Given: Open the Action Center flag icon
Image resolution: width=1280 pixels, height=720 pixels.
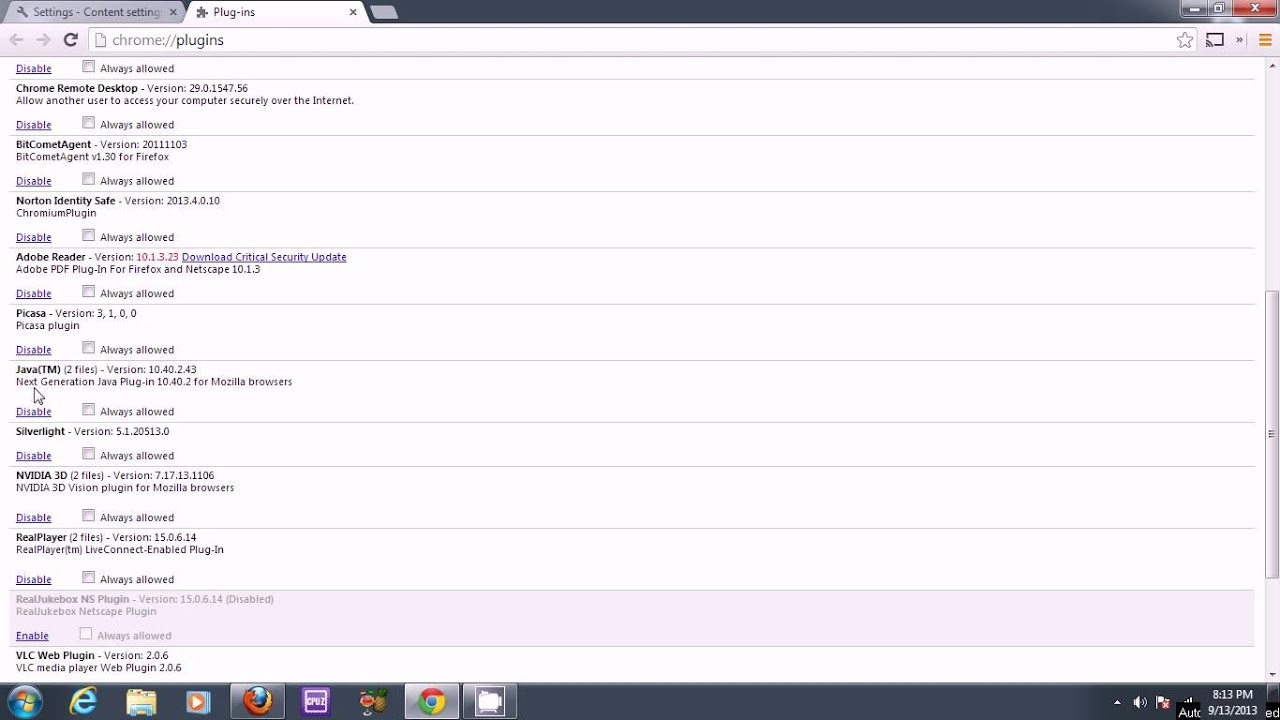Looking at the screenshot, I should tap(1163, 702).
